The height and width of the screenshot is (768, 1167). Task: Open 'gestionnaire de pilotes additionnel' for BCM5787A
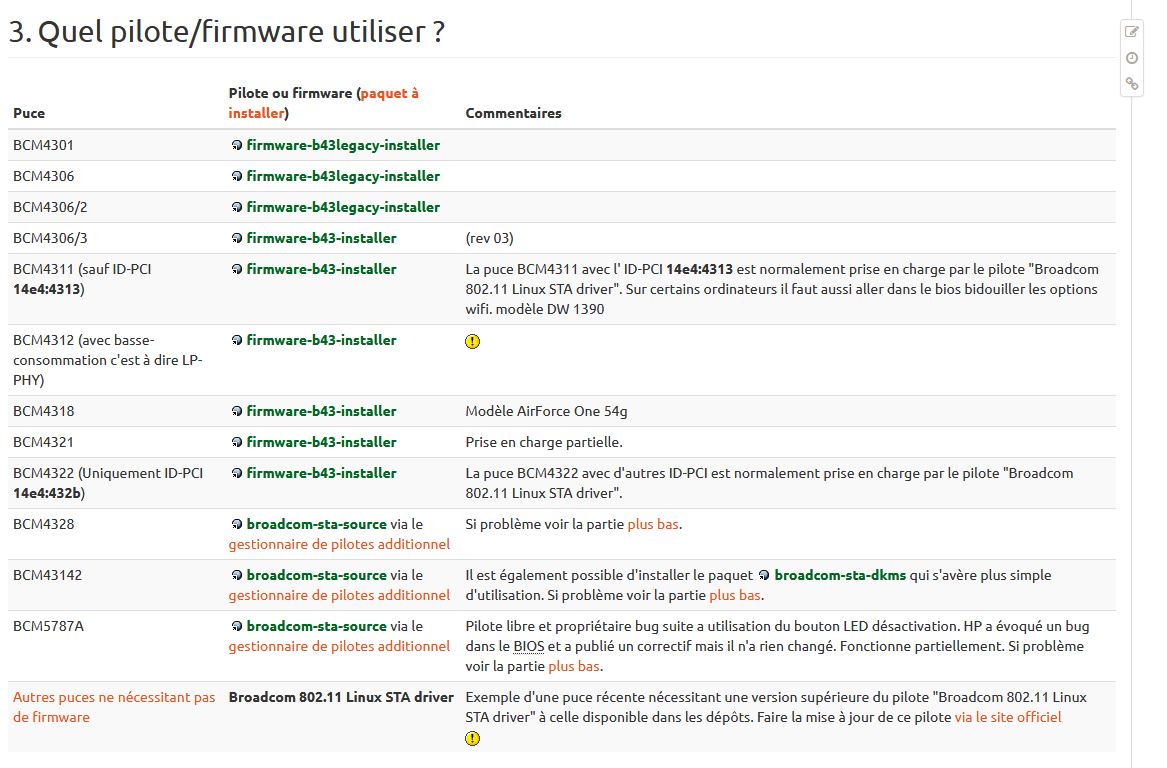pos(339,646)
